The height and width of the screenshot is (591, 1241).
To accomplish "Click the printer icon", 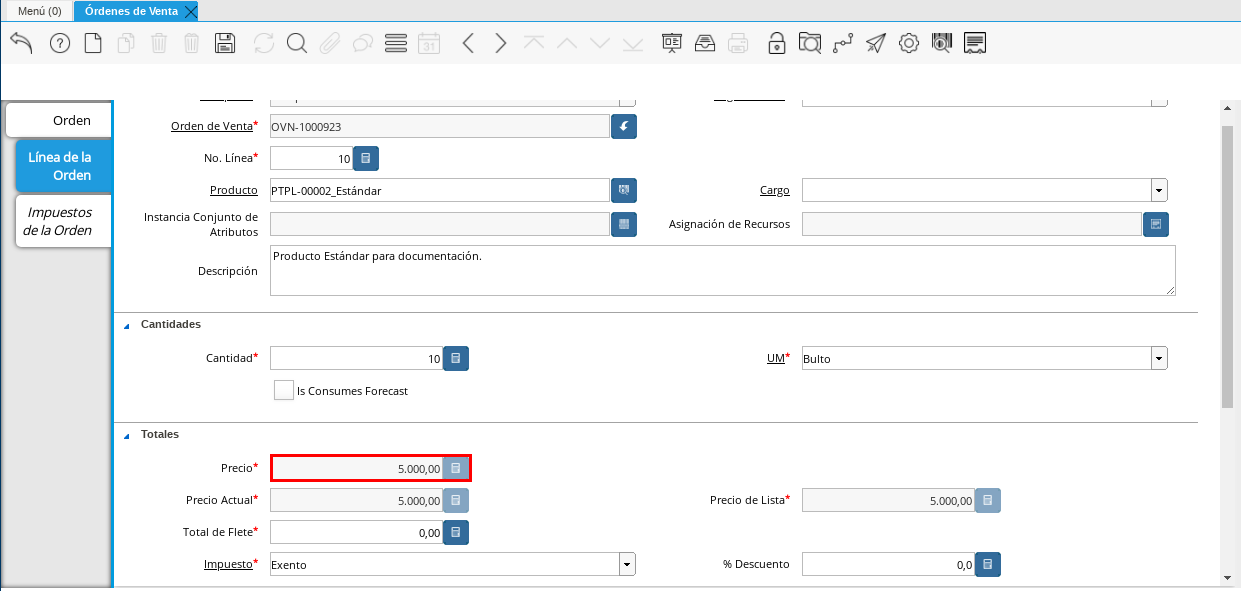I will coord(738,43).
